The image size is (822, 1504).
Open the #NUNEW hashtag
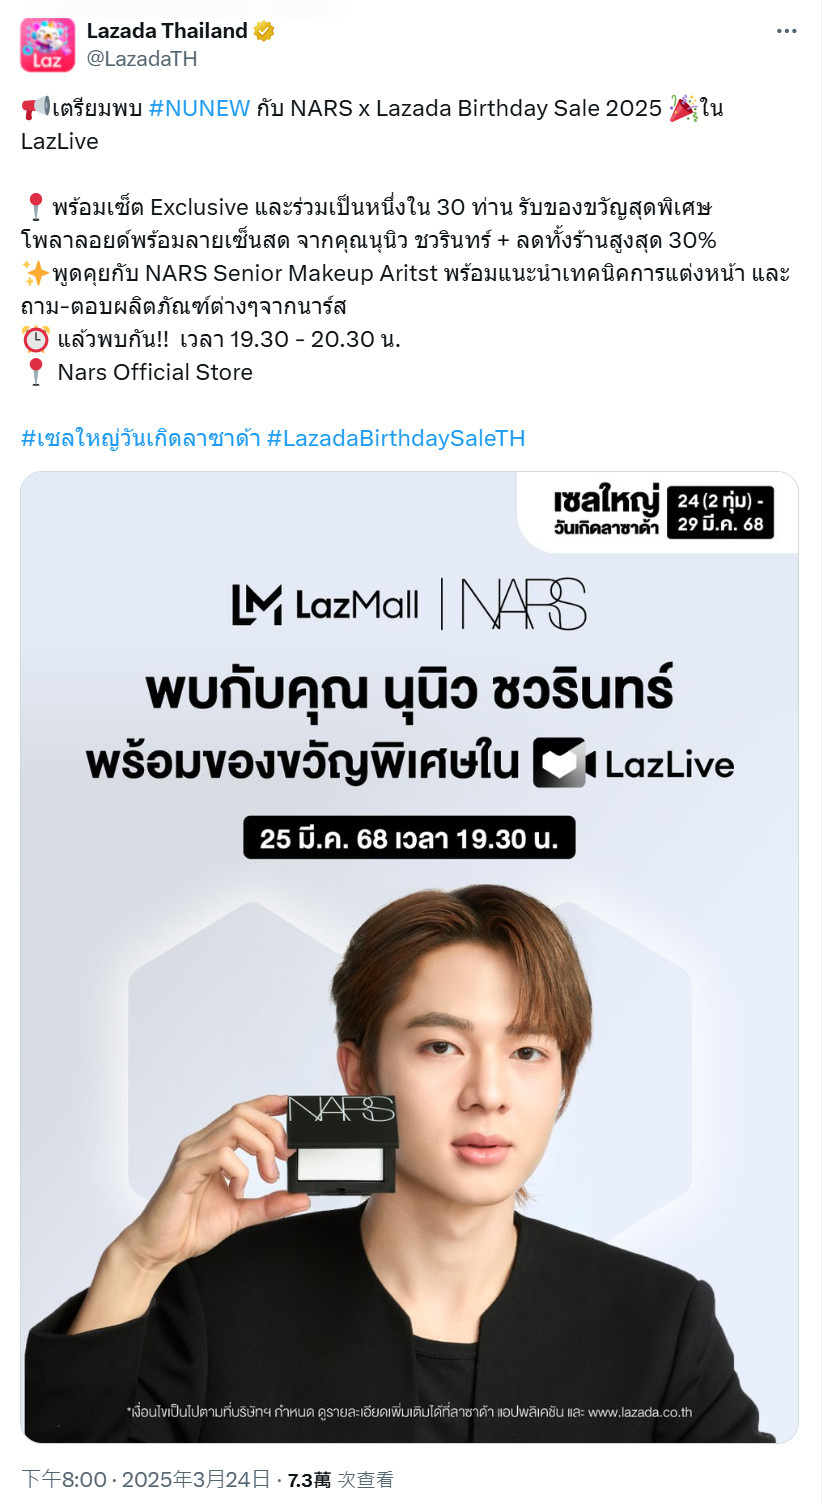[199, 108]
